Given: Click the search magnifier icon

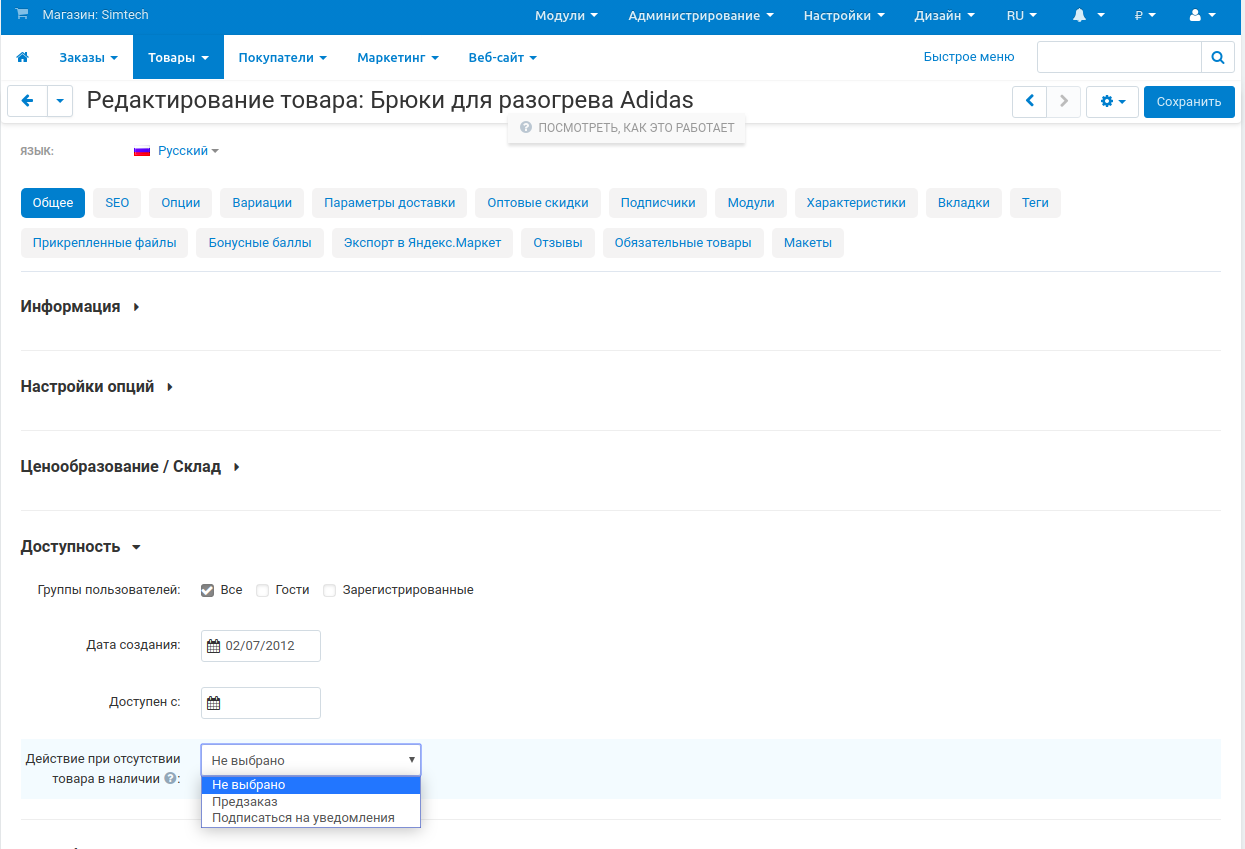Looking at the screenshot, I should (1217, 58).
